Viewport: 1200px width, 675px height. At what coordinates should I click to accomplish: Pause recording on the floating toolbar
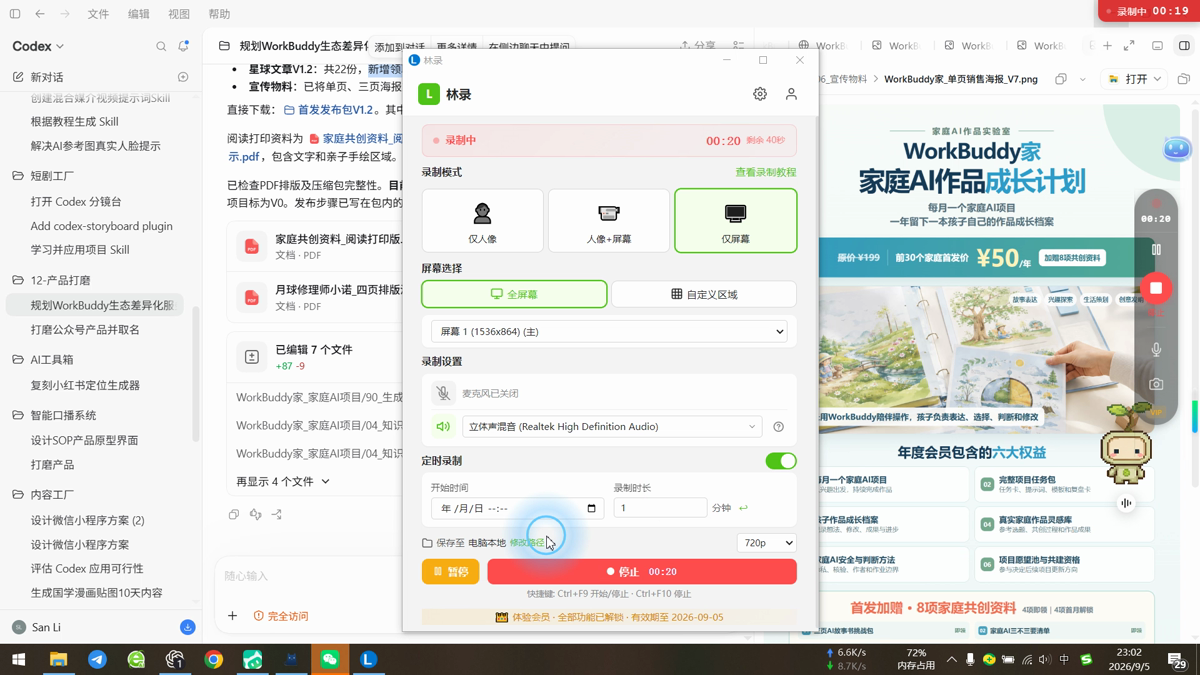1156,250
